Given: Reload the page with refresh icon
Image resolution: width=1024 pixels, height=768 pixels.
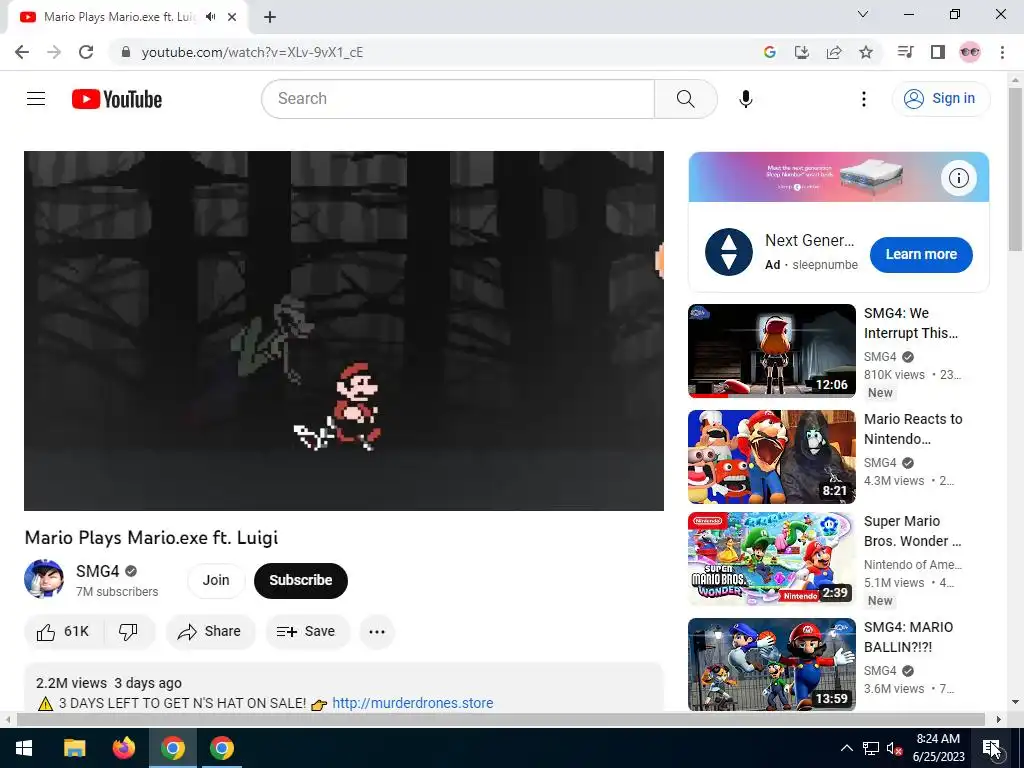Looking at the screenshot, I should pyautogui.click(x=86, y=52).
